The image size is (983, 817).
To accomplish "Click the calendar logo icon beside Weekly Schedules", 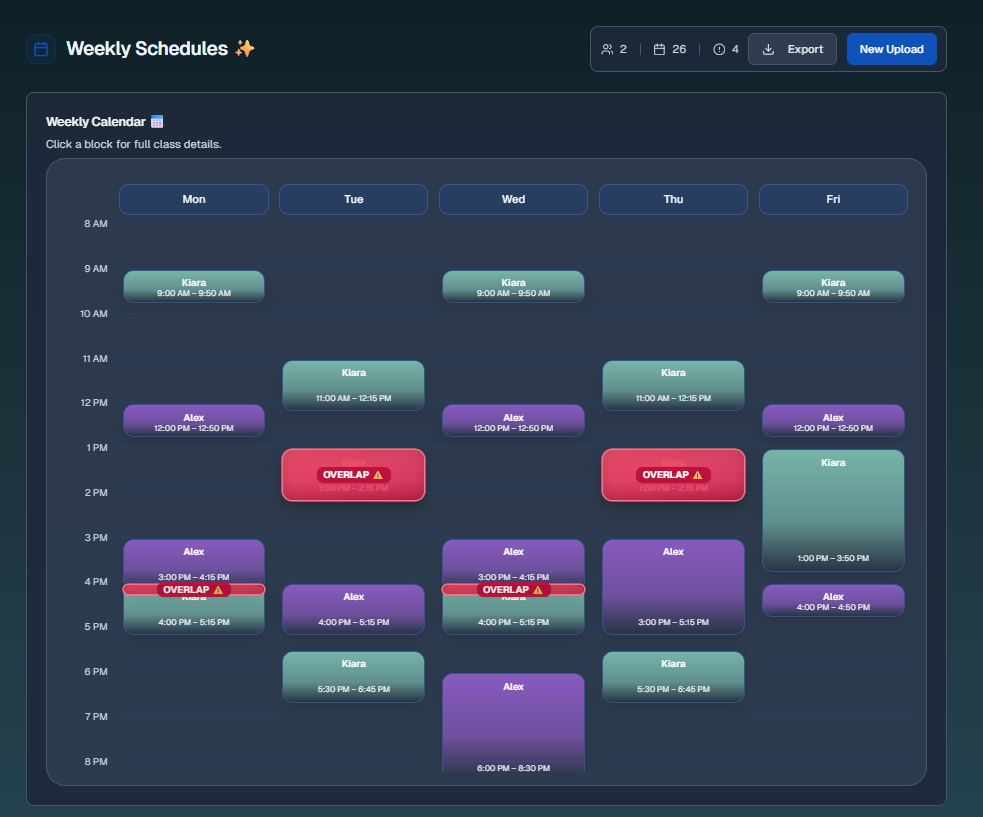I will [41, 49].
